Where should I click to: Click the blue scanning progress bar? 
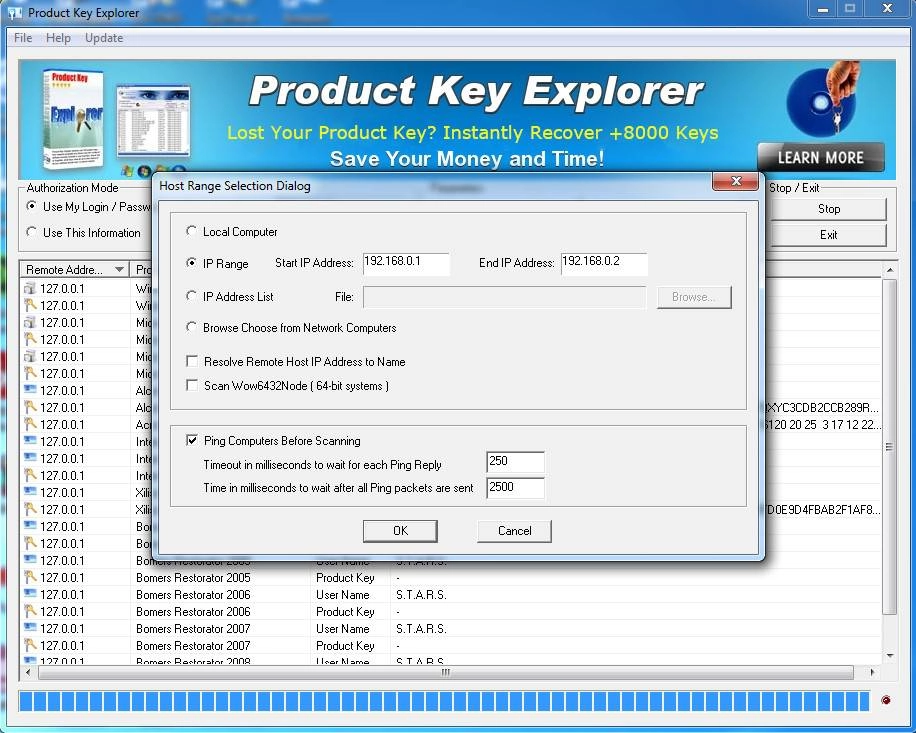[x=444, y=701]
